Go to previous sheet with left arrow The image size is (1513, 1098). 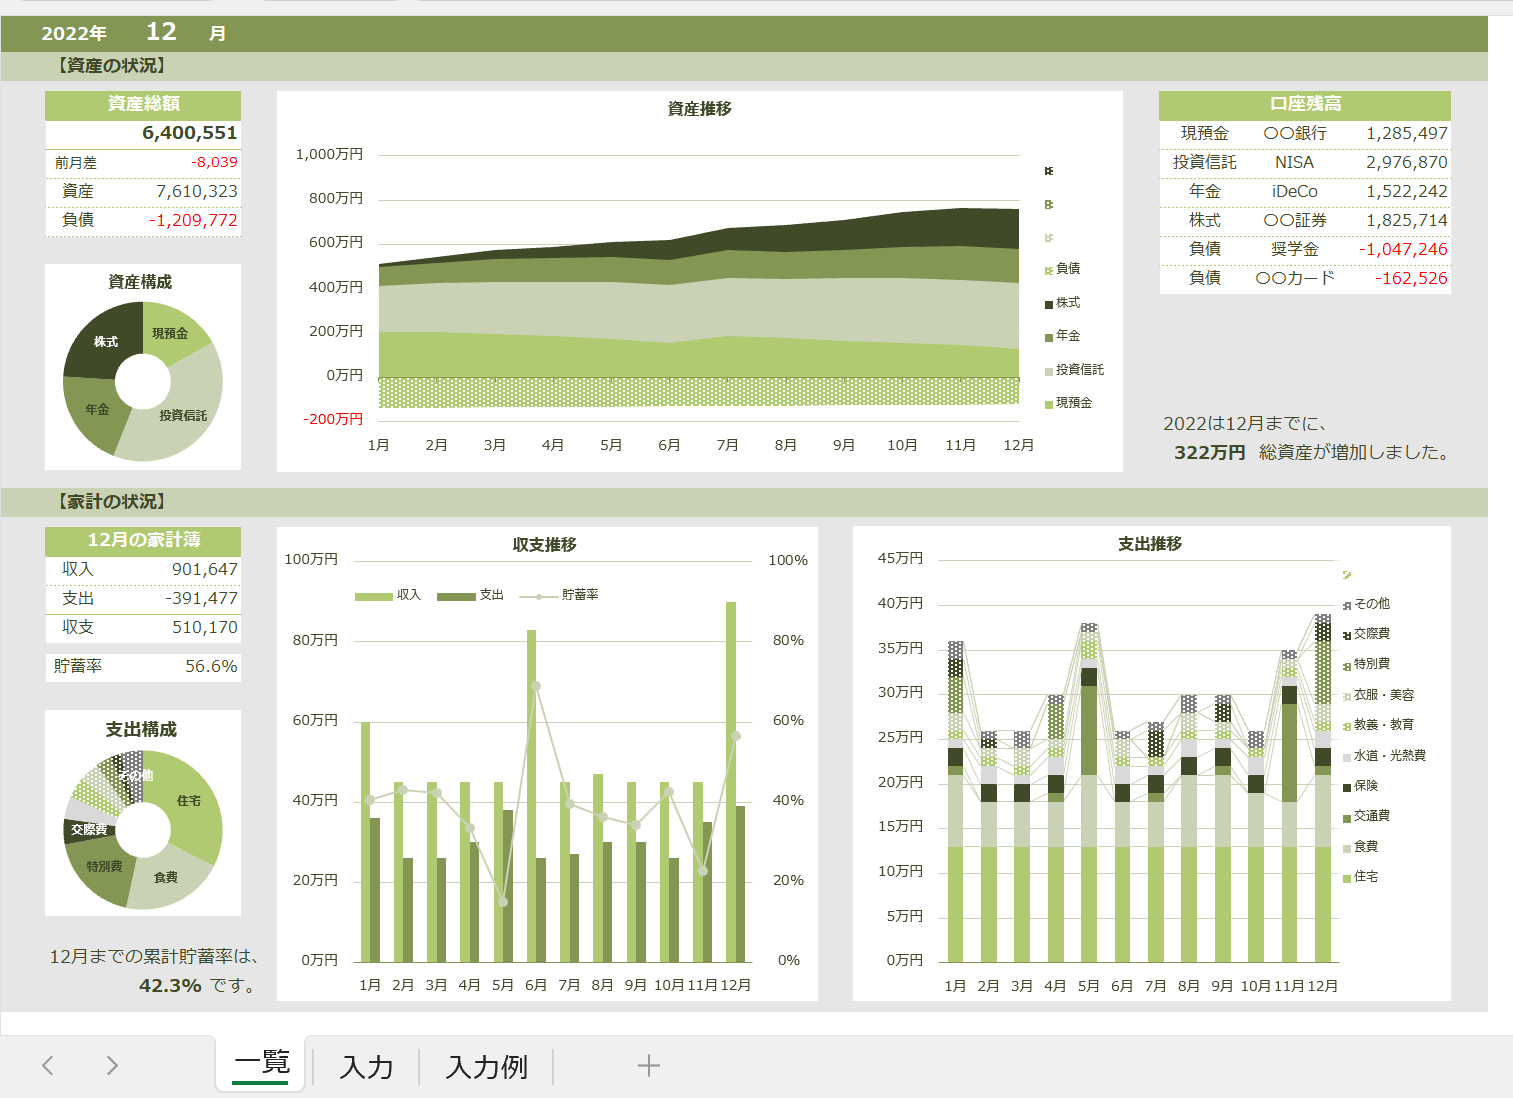click(x=47, y=1066)
